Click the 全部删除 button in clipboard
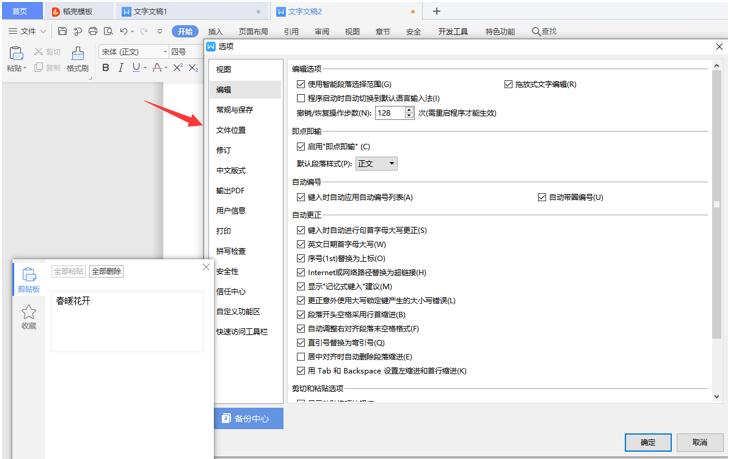The width and height of the screenshot is (732, 459). [106, 271]
